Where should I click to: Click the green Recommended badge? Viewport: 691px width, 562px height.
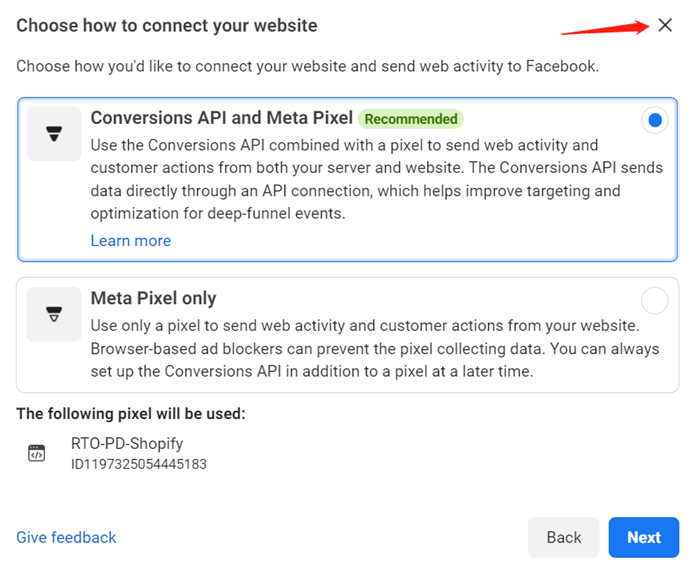411,119
